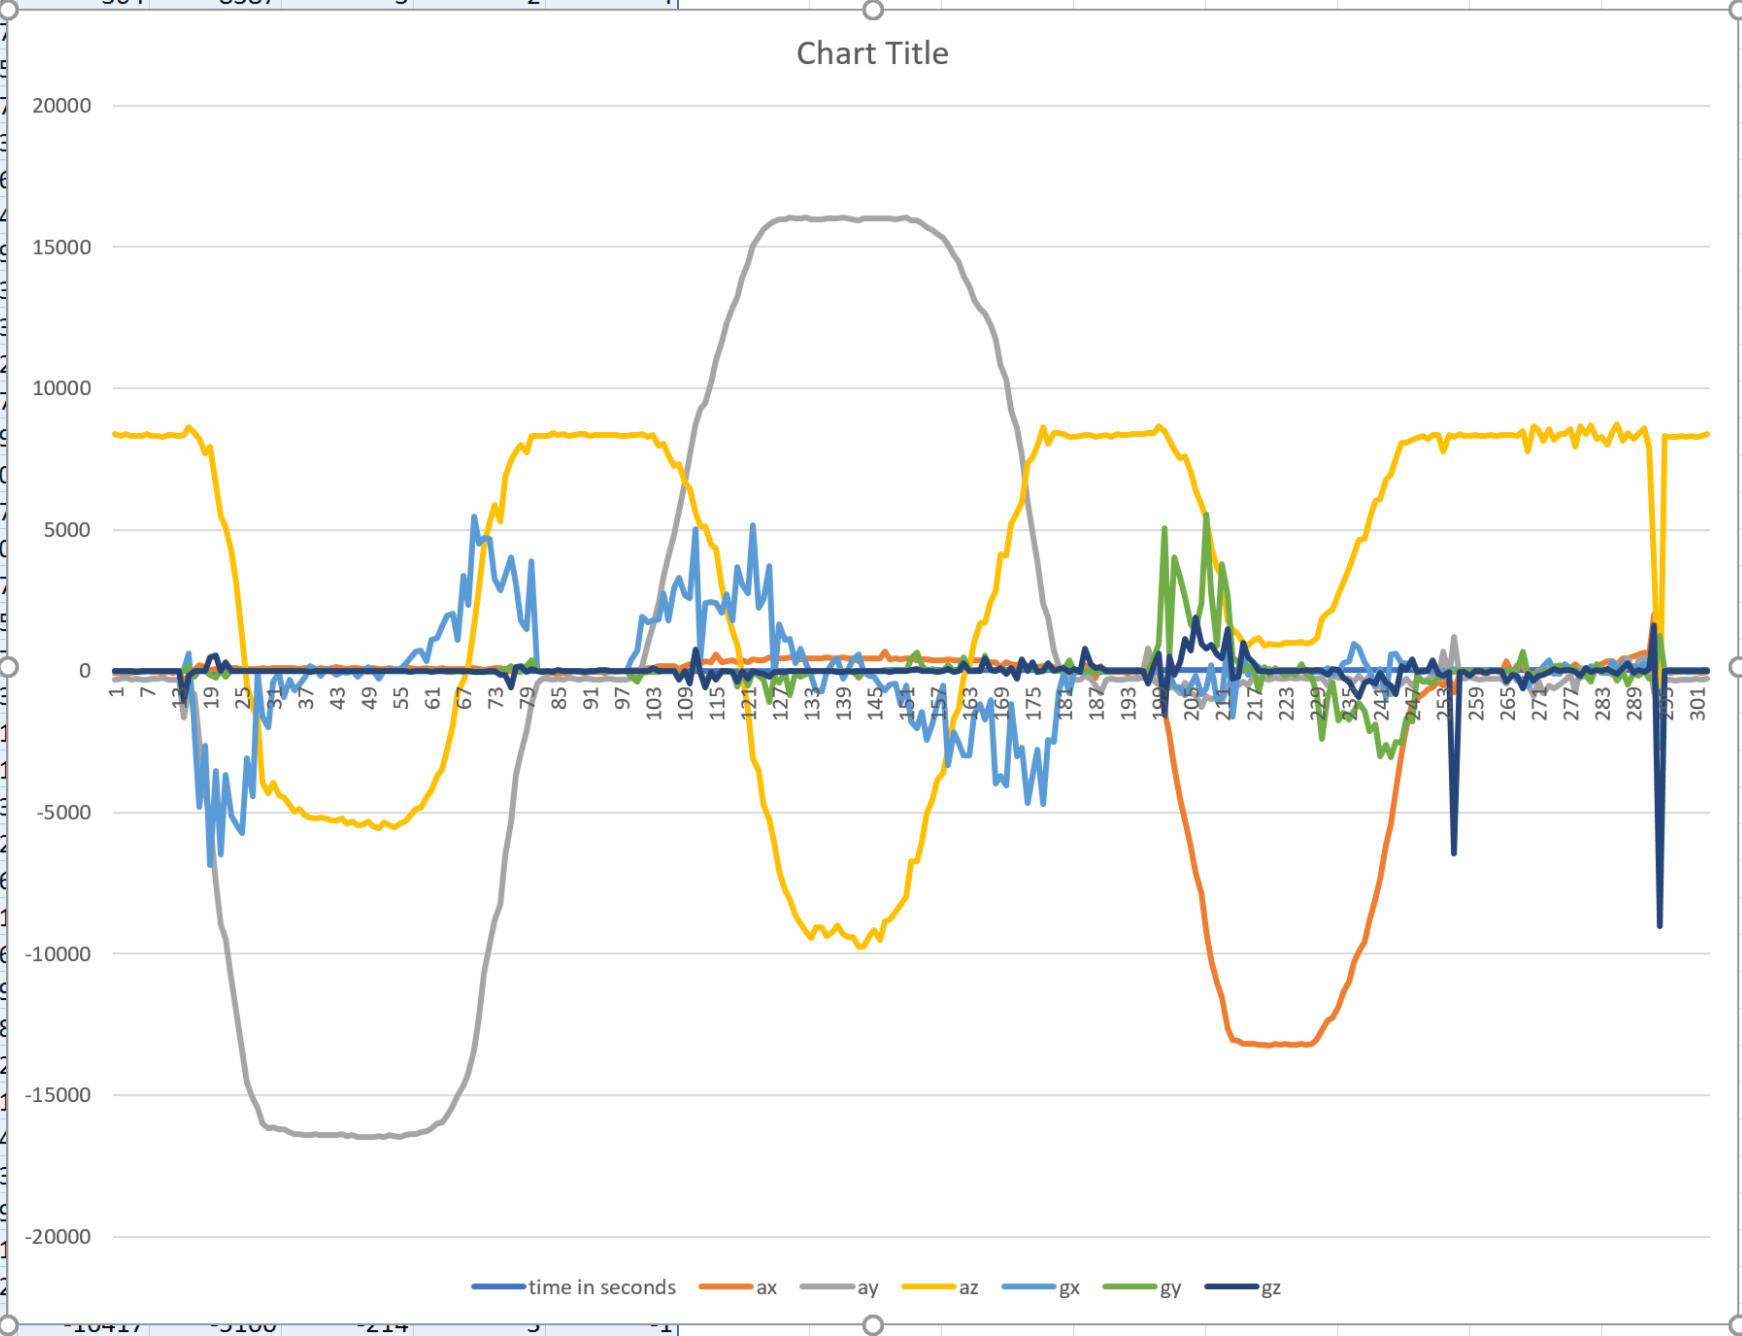The height and width of the screenshot is (1336, 1742).
Task: Select the 'ax' legend entry
Action: click(x=766, y=1287)
